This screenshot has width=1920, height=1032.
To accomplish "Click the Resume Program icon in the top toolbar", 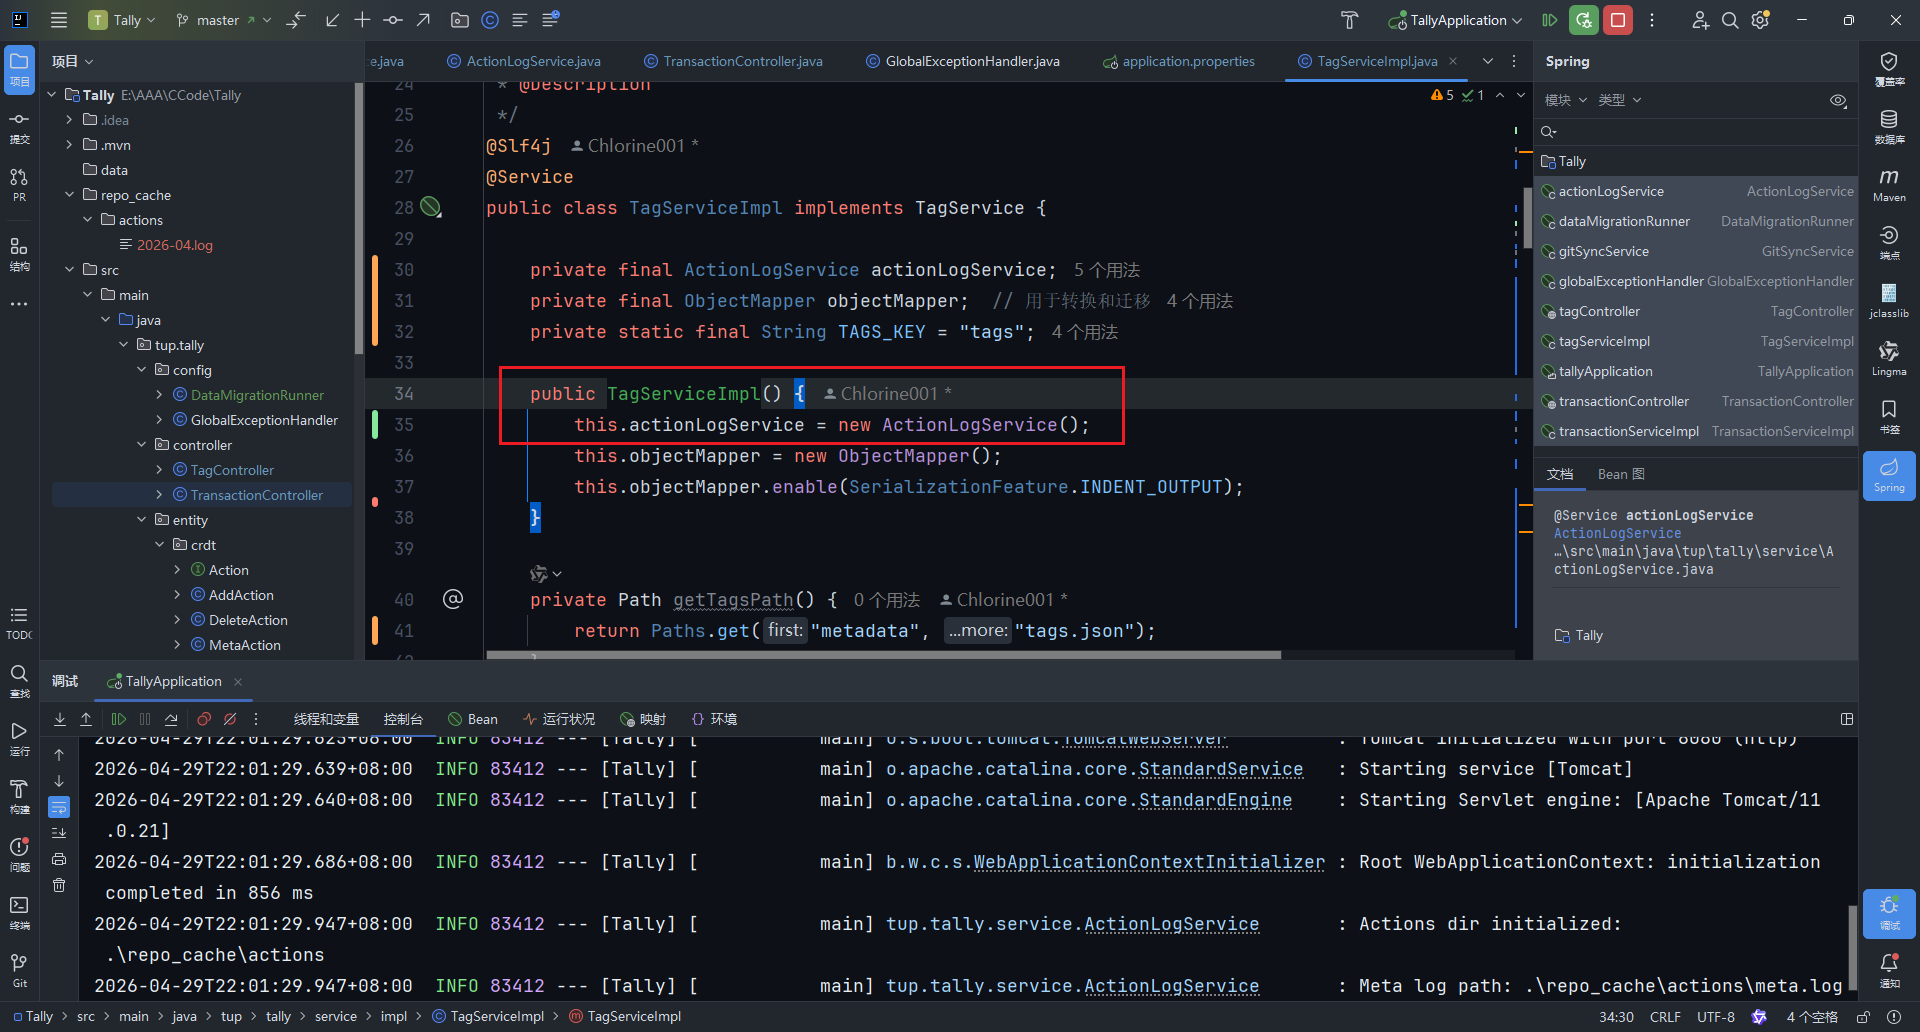I will tap(1549, 20).
